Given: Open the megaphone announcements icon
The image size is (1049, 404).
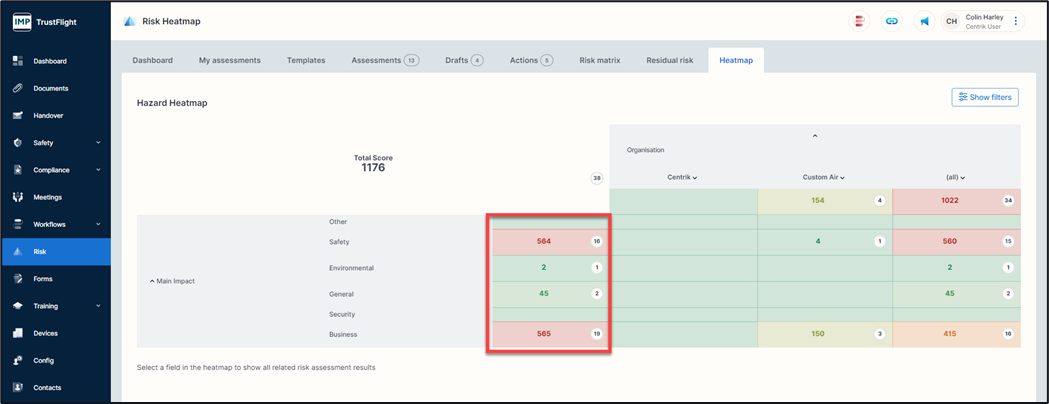Looking at the screenshot, I should pyautogui.click(x=924, y=21).
